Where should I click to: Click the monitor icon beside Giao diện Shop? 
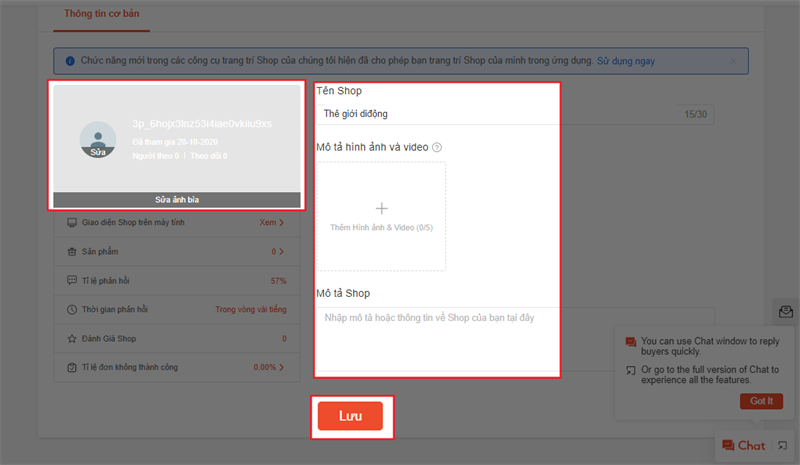pos(72,223)
